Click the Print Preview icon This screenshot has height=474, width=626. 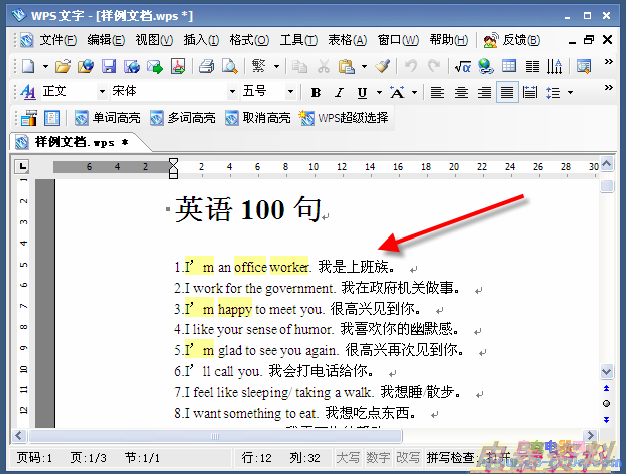tap(229, 67)
